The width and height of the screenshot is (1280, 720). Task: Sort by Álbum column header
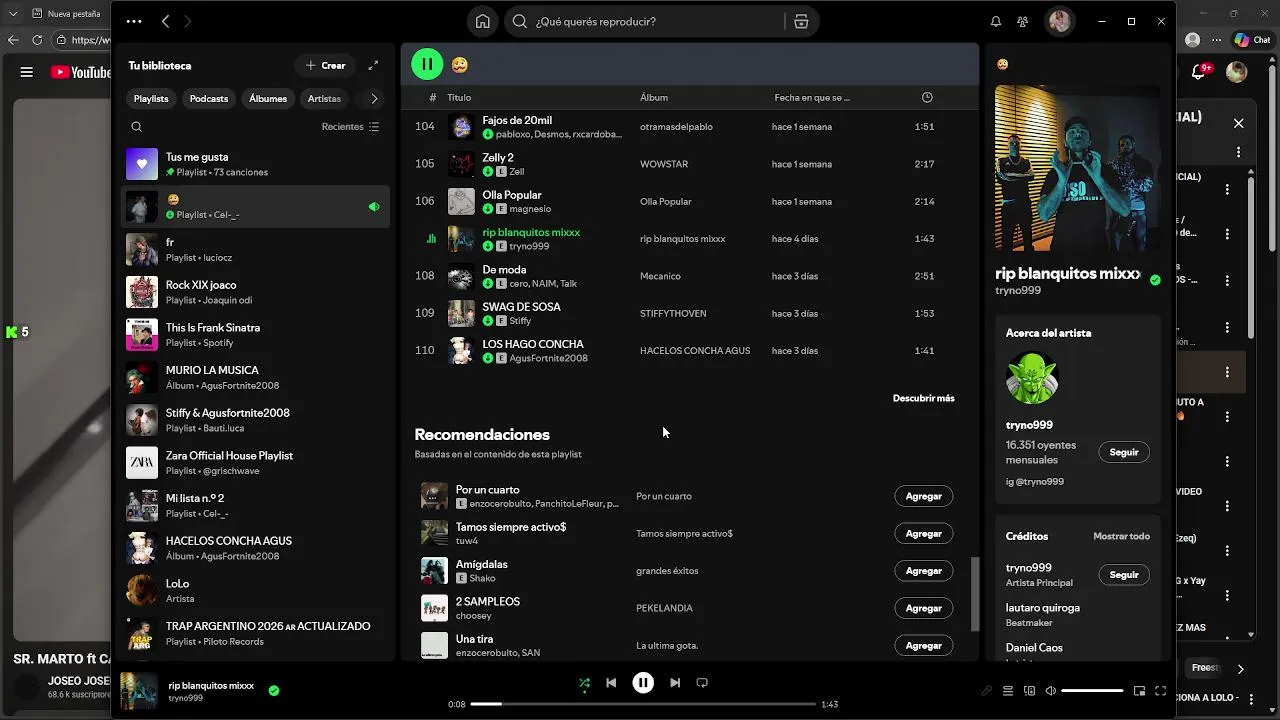[x=654, y=97]
